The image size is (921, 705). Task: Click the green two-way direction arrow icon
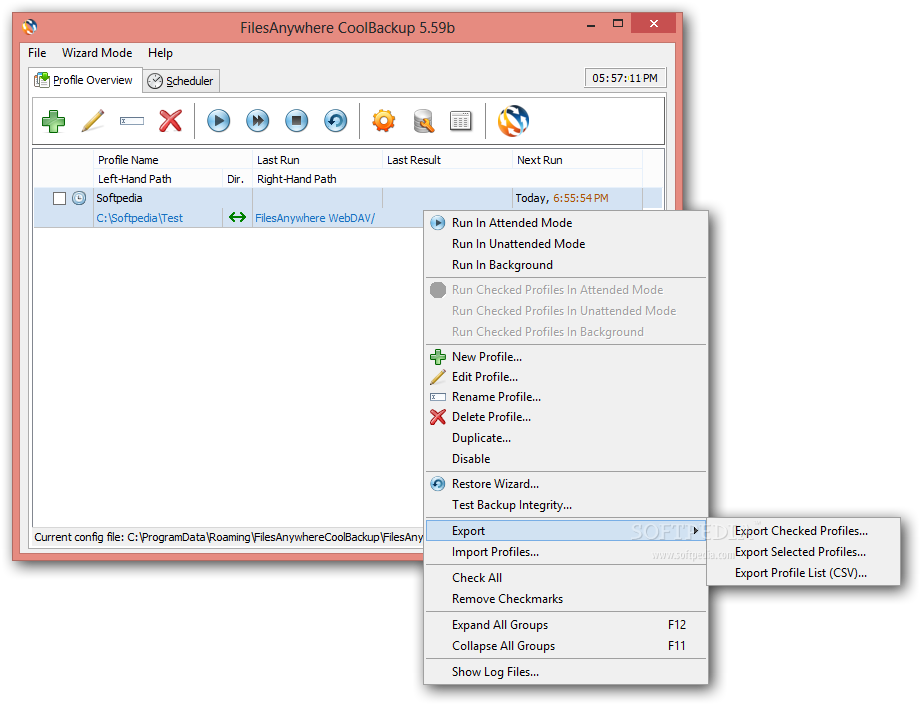point(237,217)
